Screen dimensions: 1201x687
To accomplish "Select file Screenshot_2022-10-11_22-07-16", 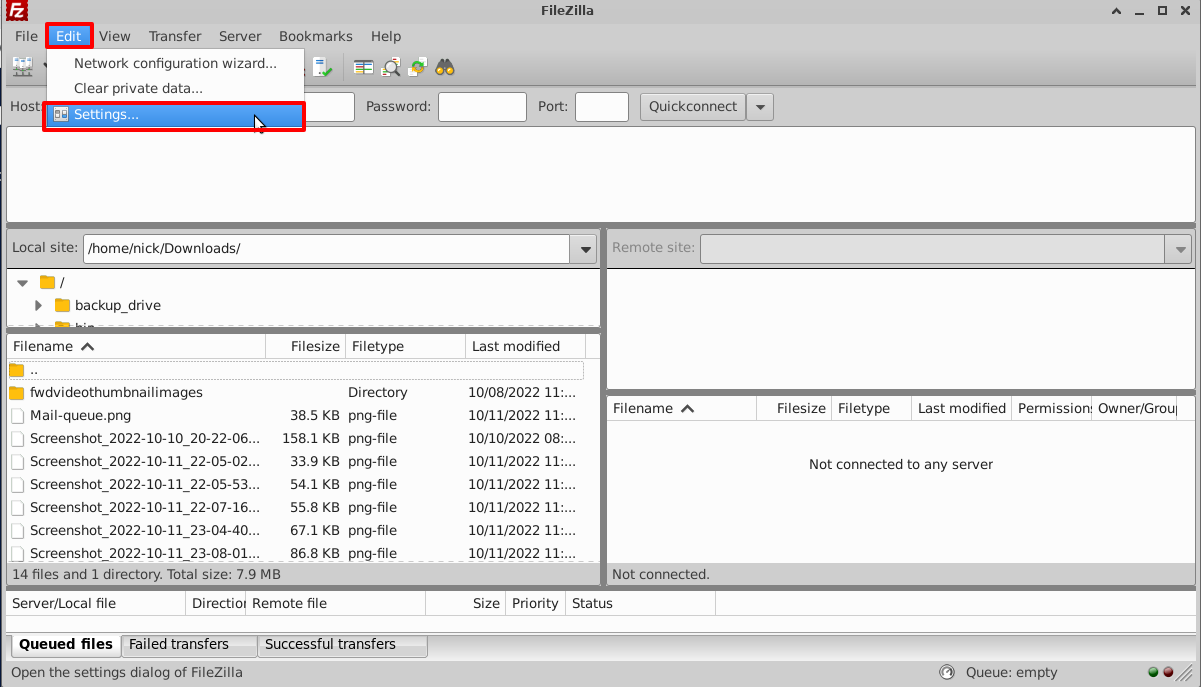I will pyautogui.click(x=144, y=508).
